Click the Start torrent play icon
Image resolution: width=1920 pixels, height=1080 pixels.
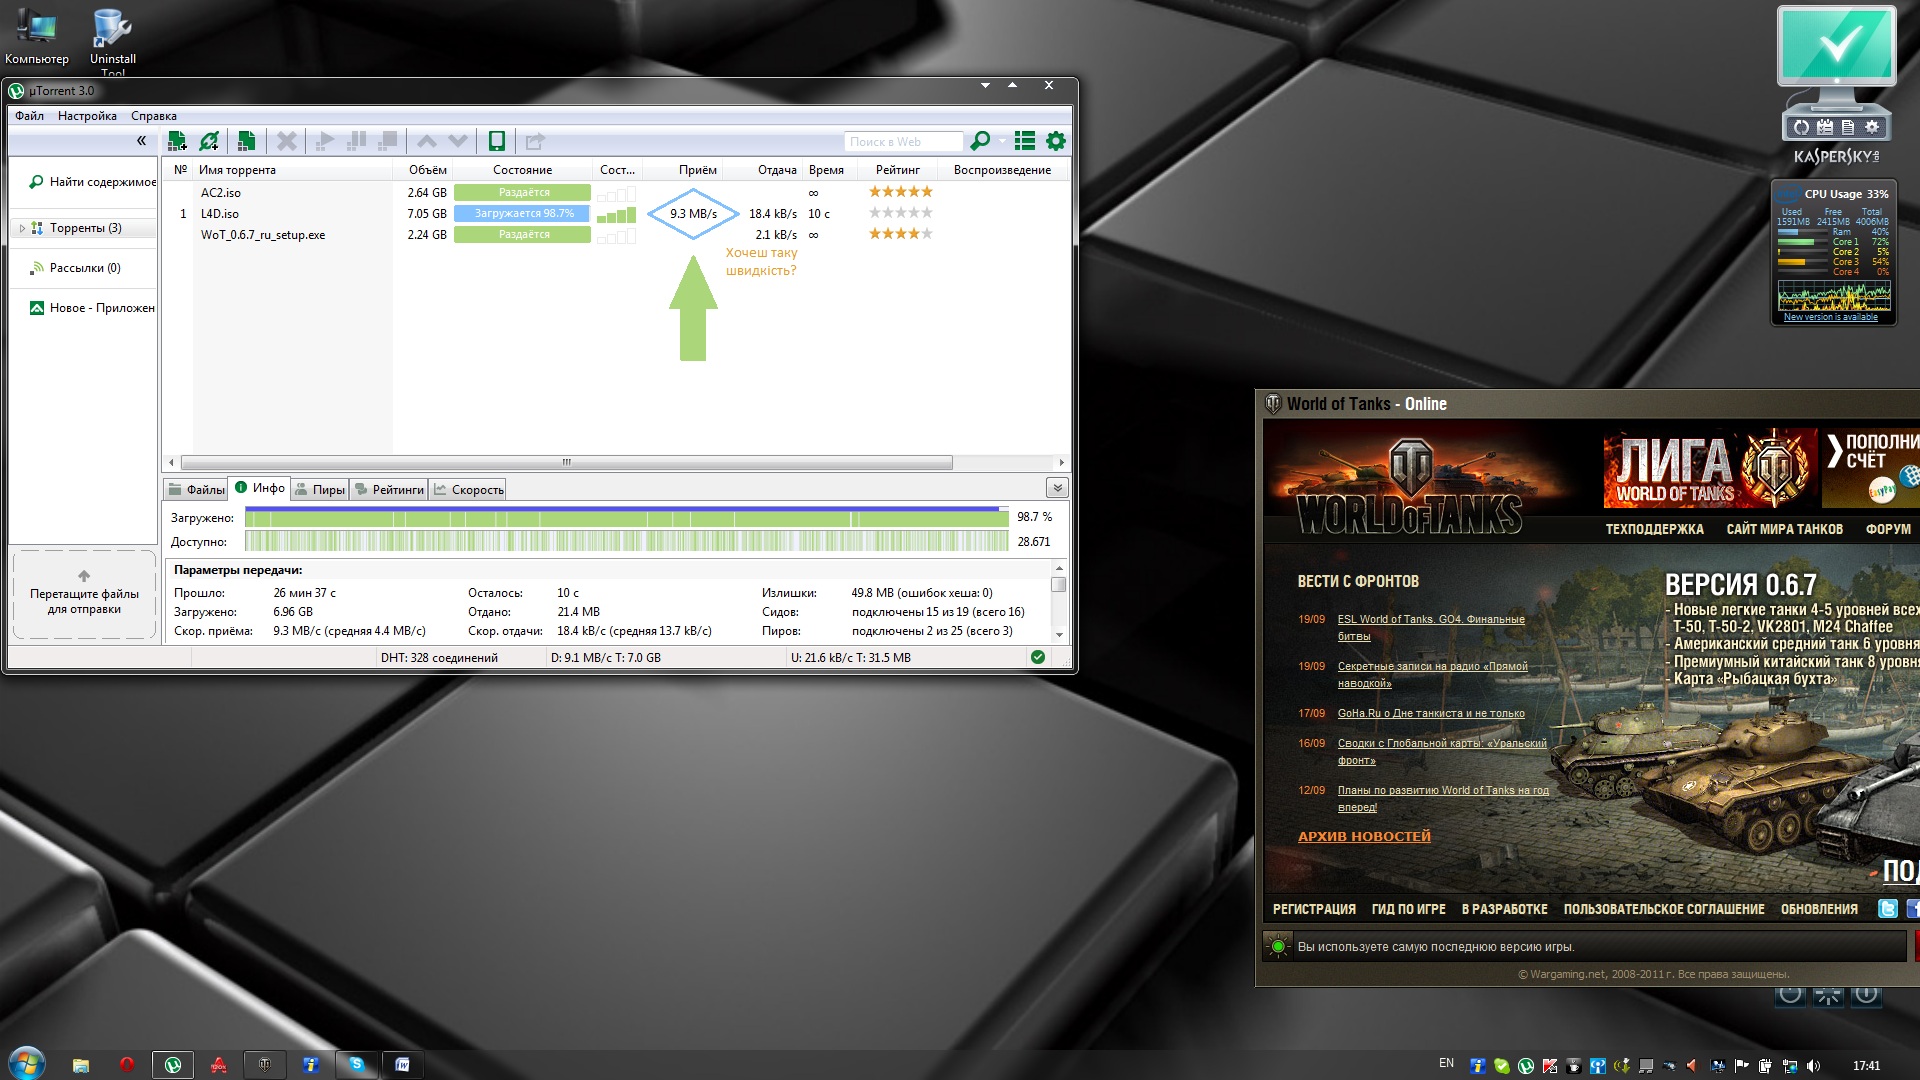pyautogui.click(x=324, y=141)
